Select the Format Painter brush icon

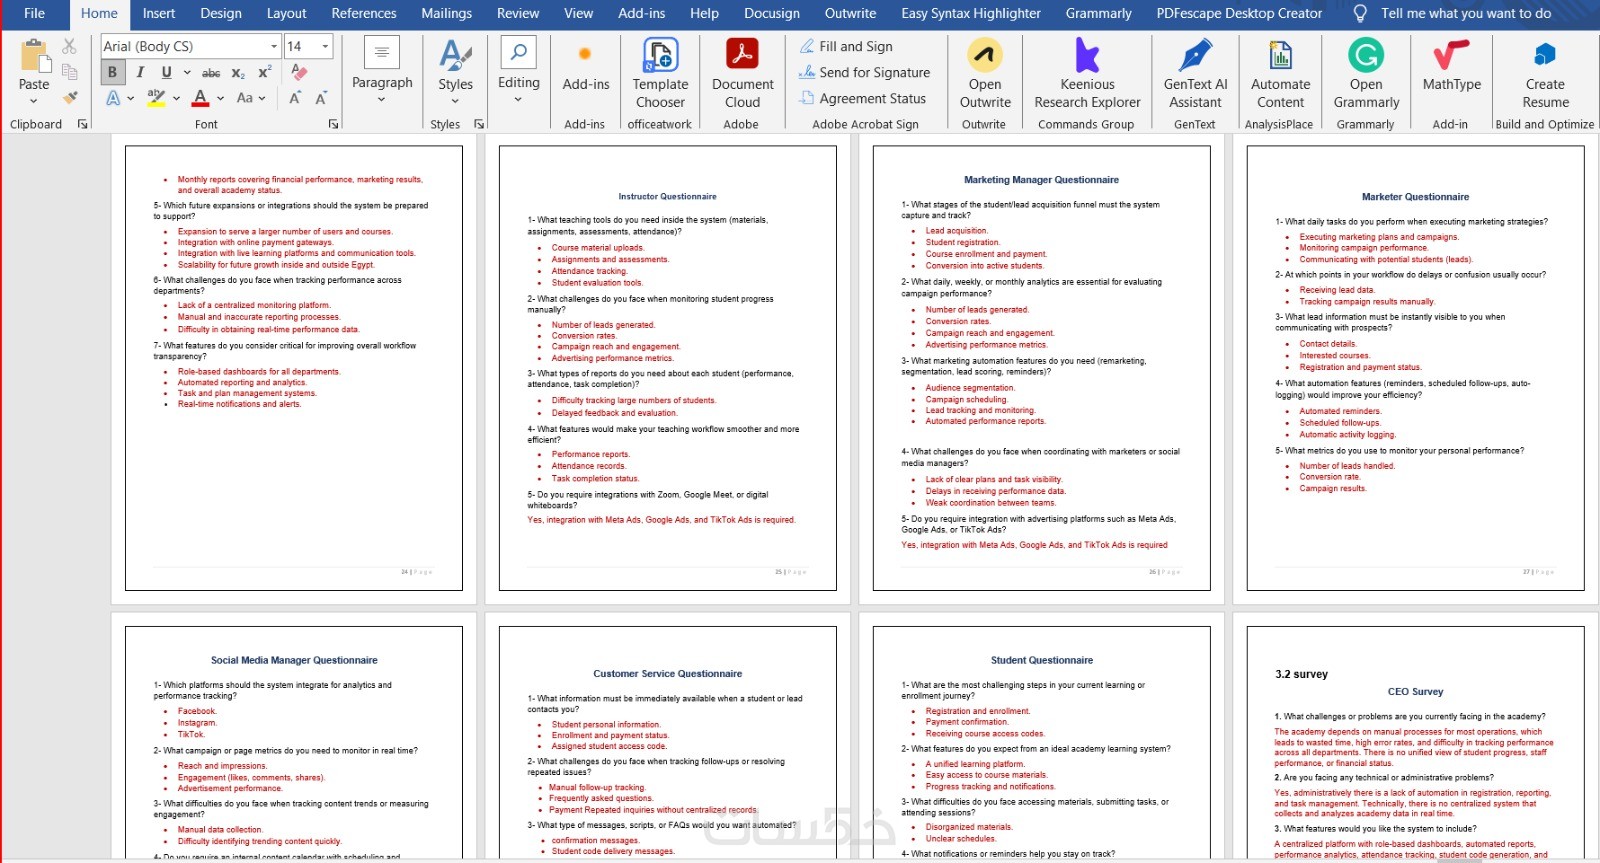click(x=69, y=98)
